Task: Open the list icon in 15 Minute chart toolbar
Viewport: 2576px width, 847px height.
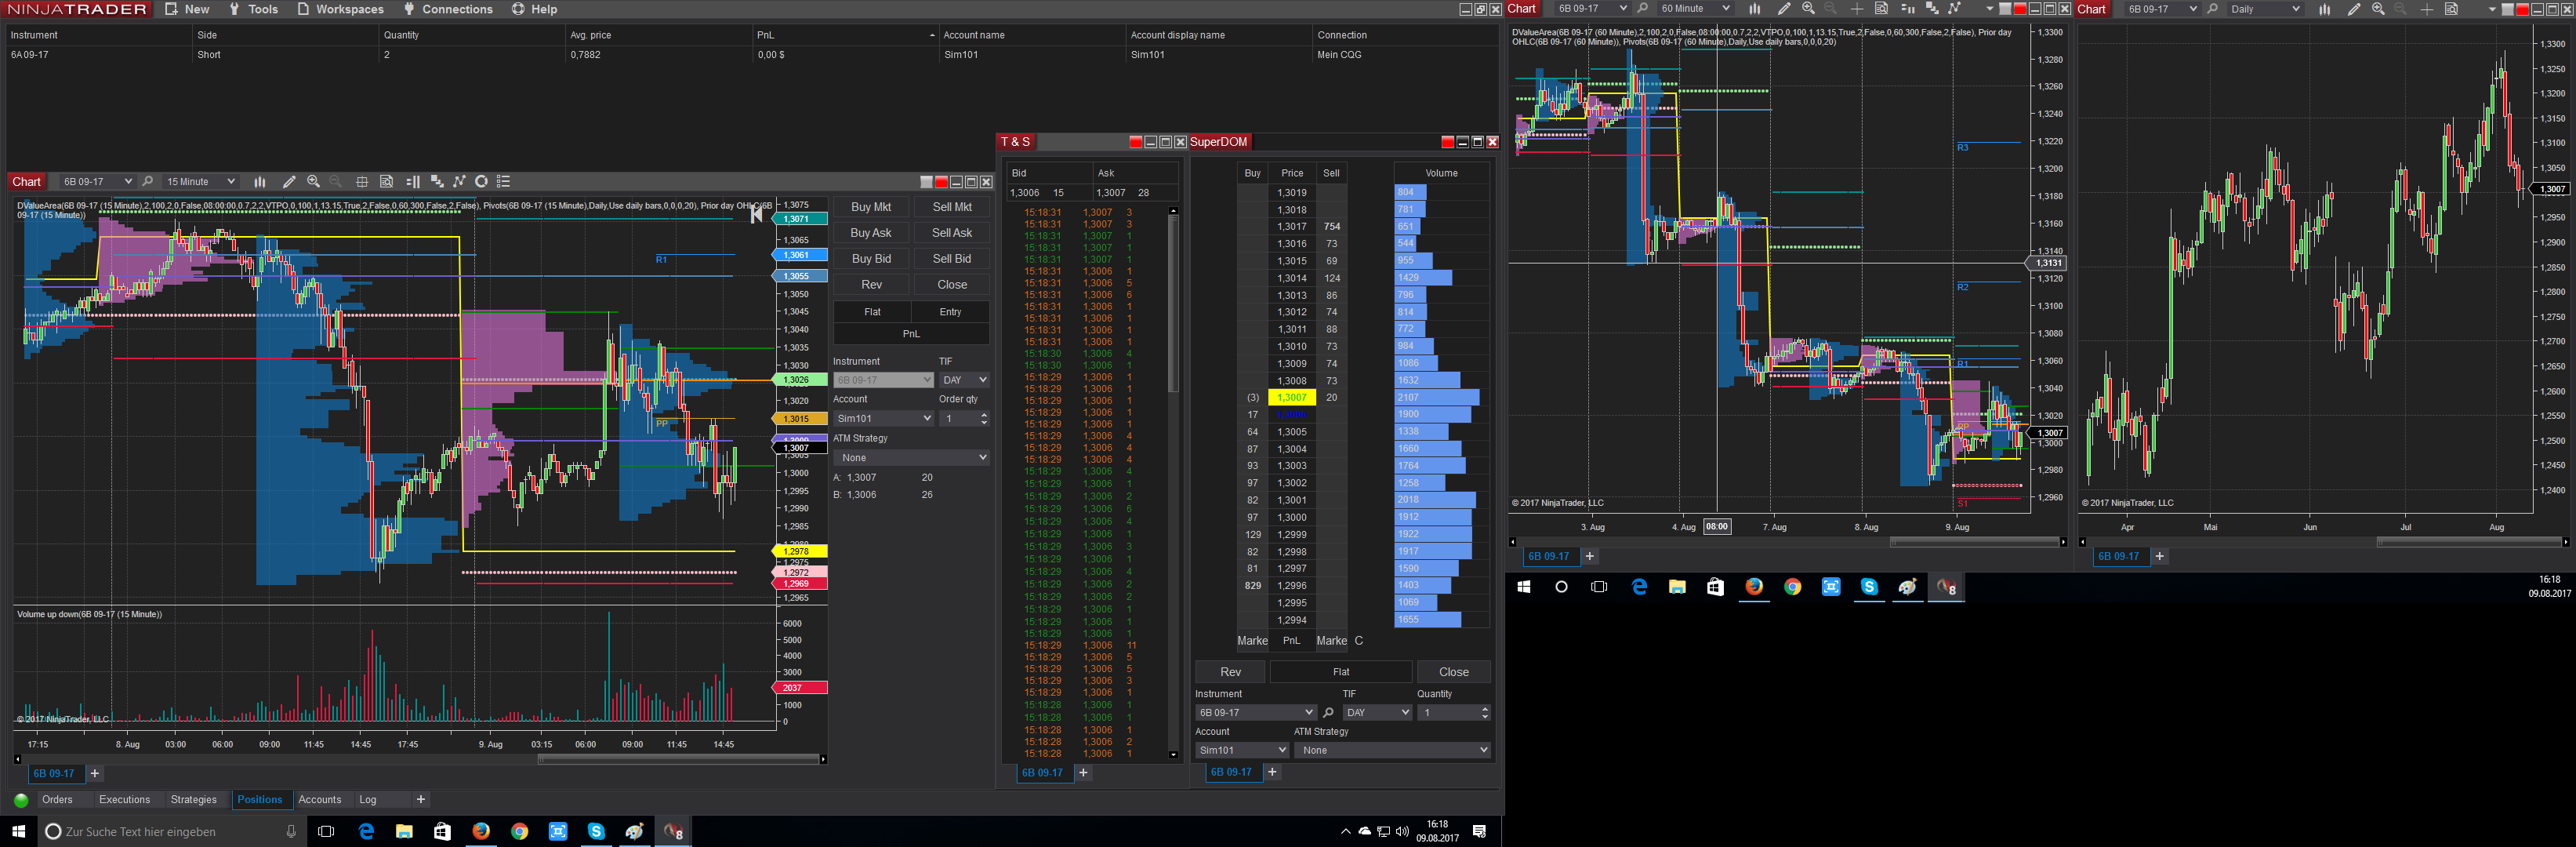Action: 504,182
